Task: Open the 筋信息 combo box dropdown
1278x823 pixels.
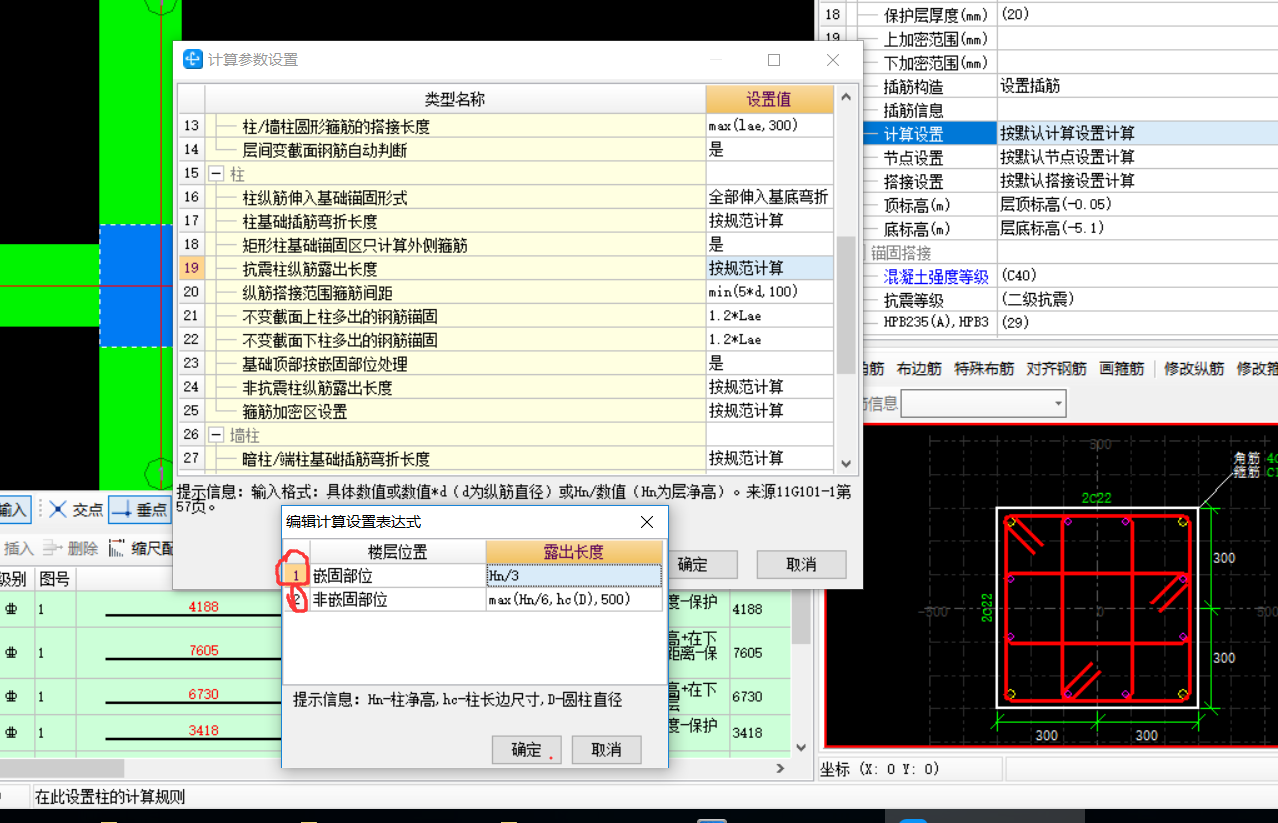Action: [x=1057, y=403]
